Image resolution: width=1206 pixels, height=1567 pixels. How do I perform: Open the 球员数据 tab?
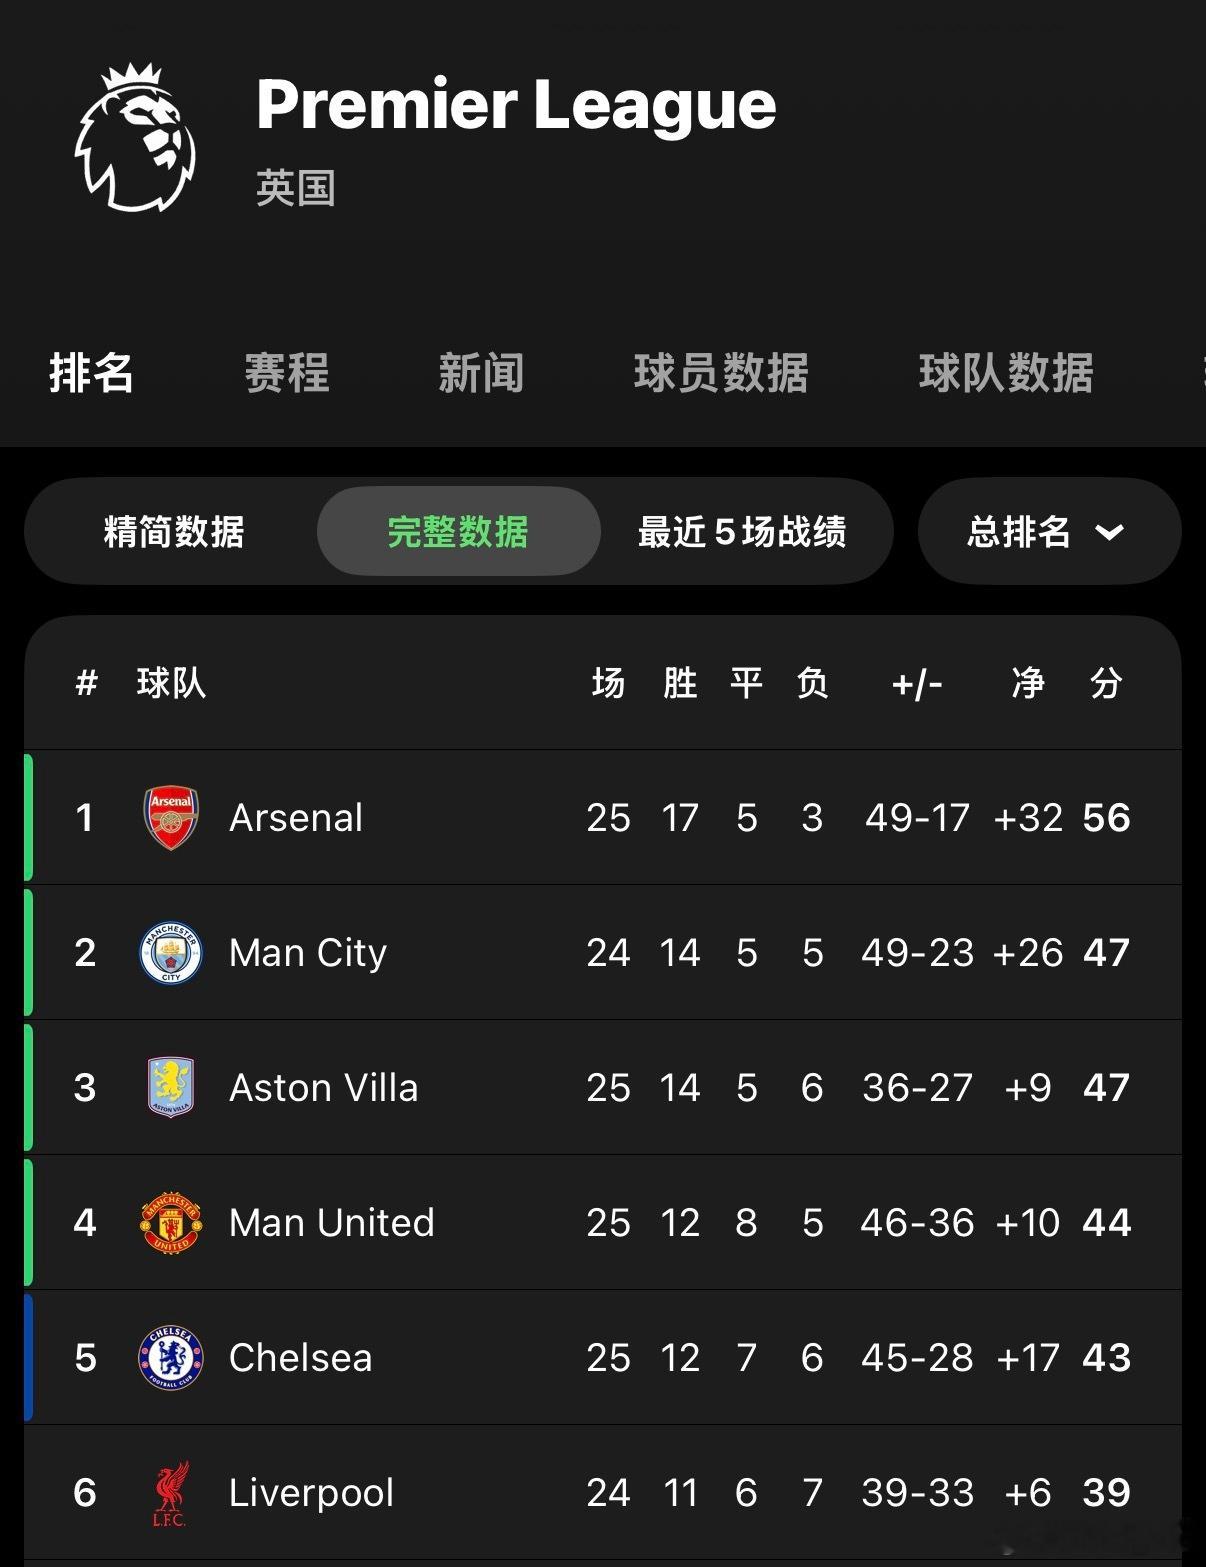point(721,373)
